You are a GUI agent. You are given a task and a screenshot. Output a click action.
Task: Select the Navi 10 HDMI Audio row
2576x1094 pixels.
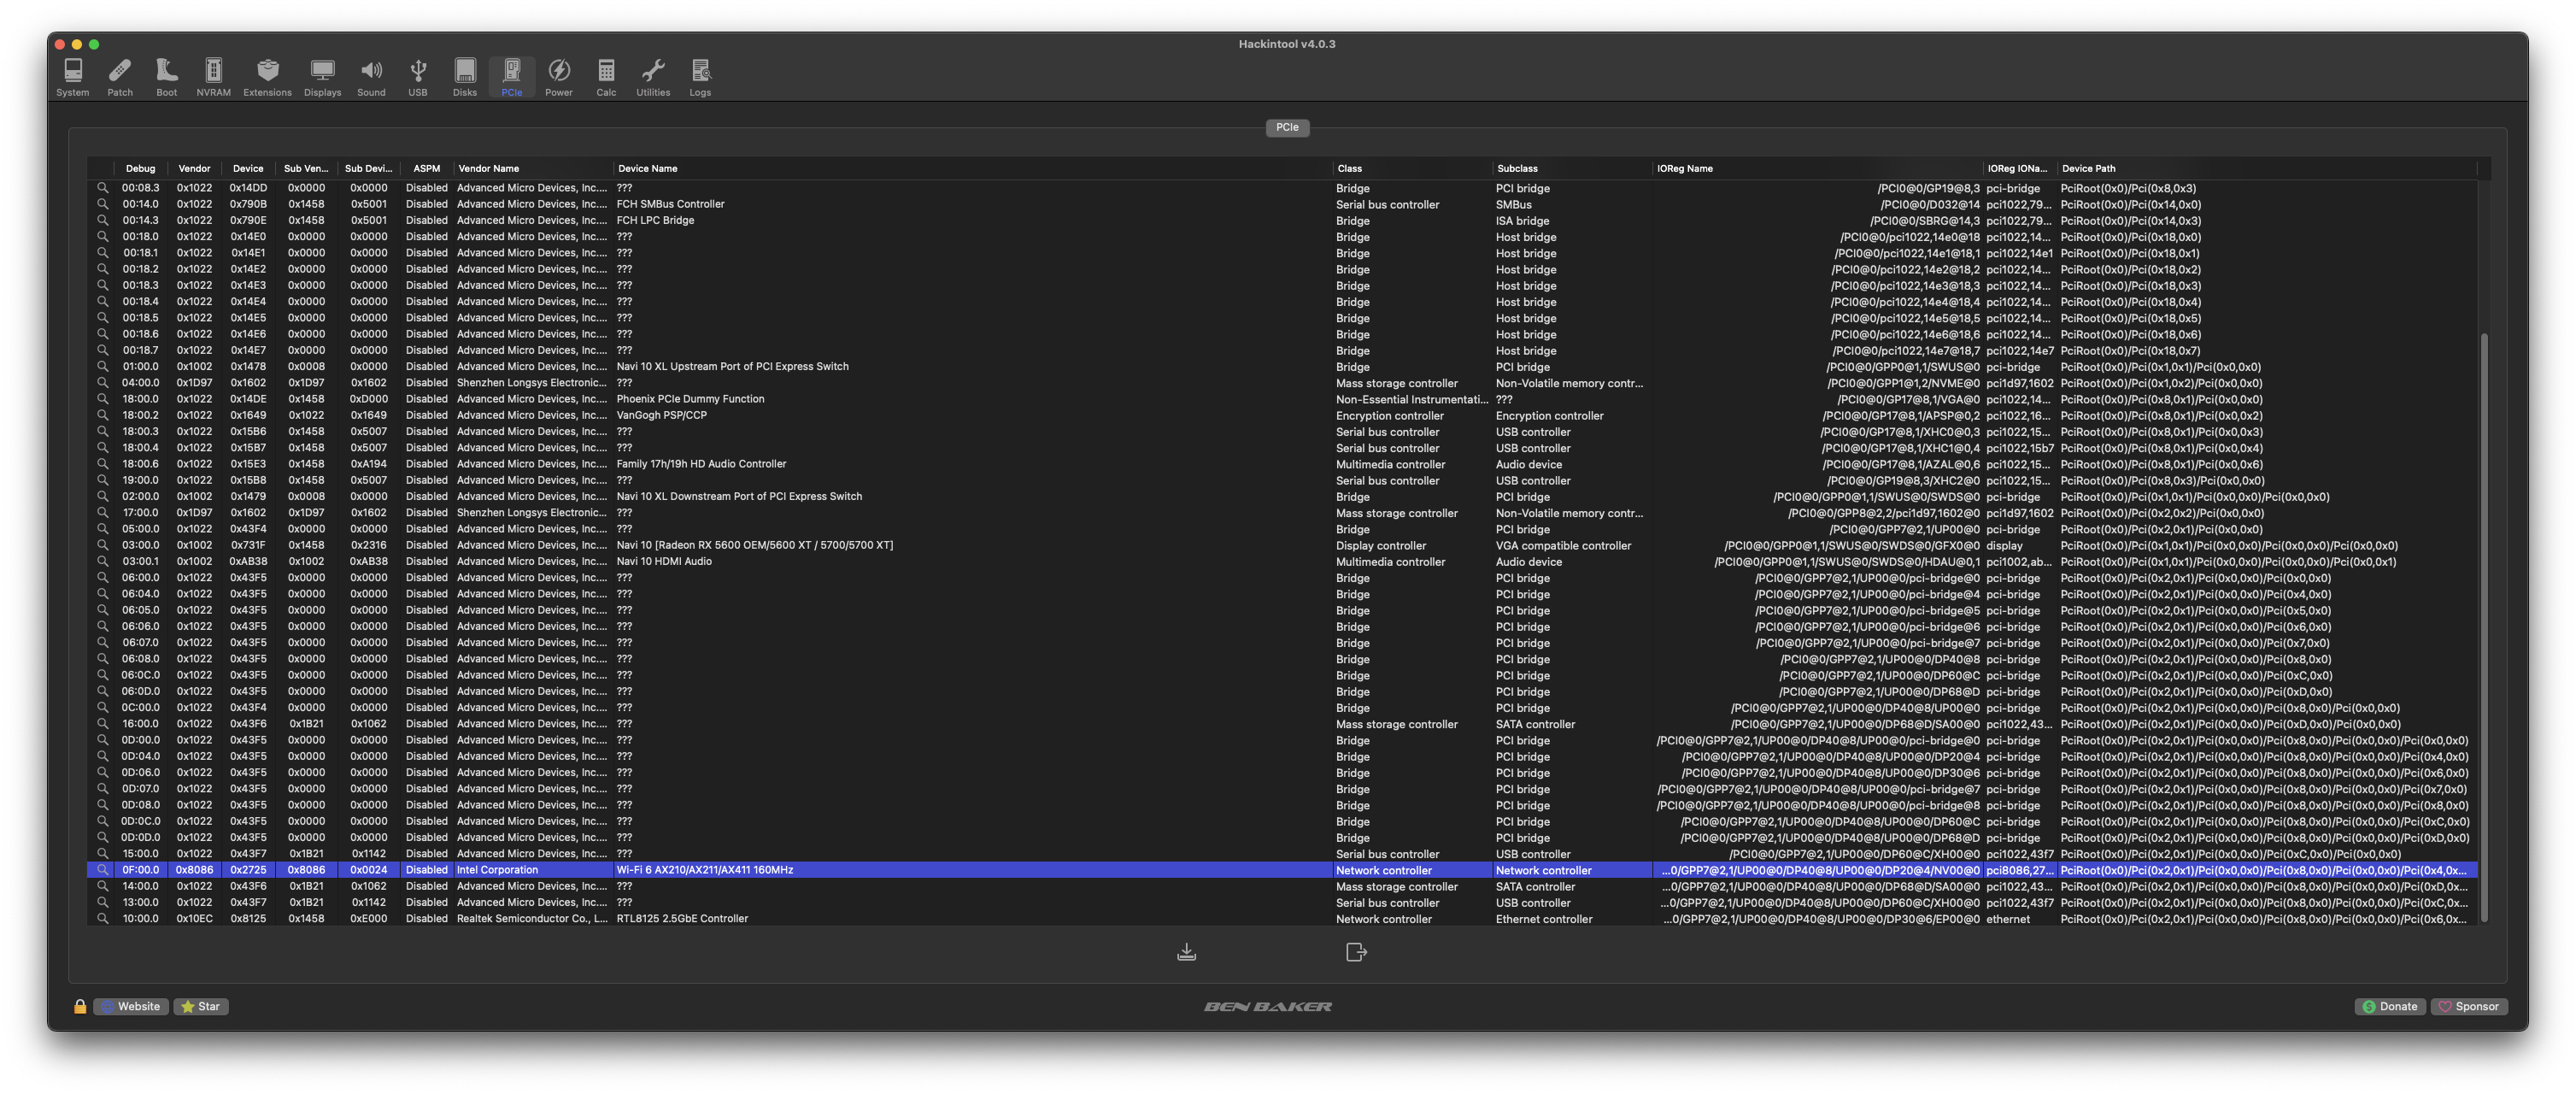coord(1282,562)
